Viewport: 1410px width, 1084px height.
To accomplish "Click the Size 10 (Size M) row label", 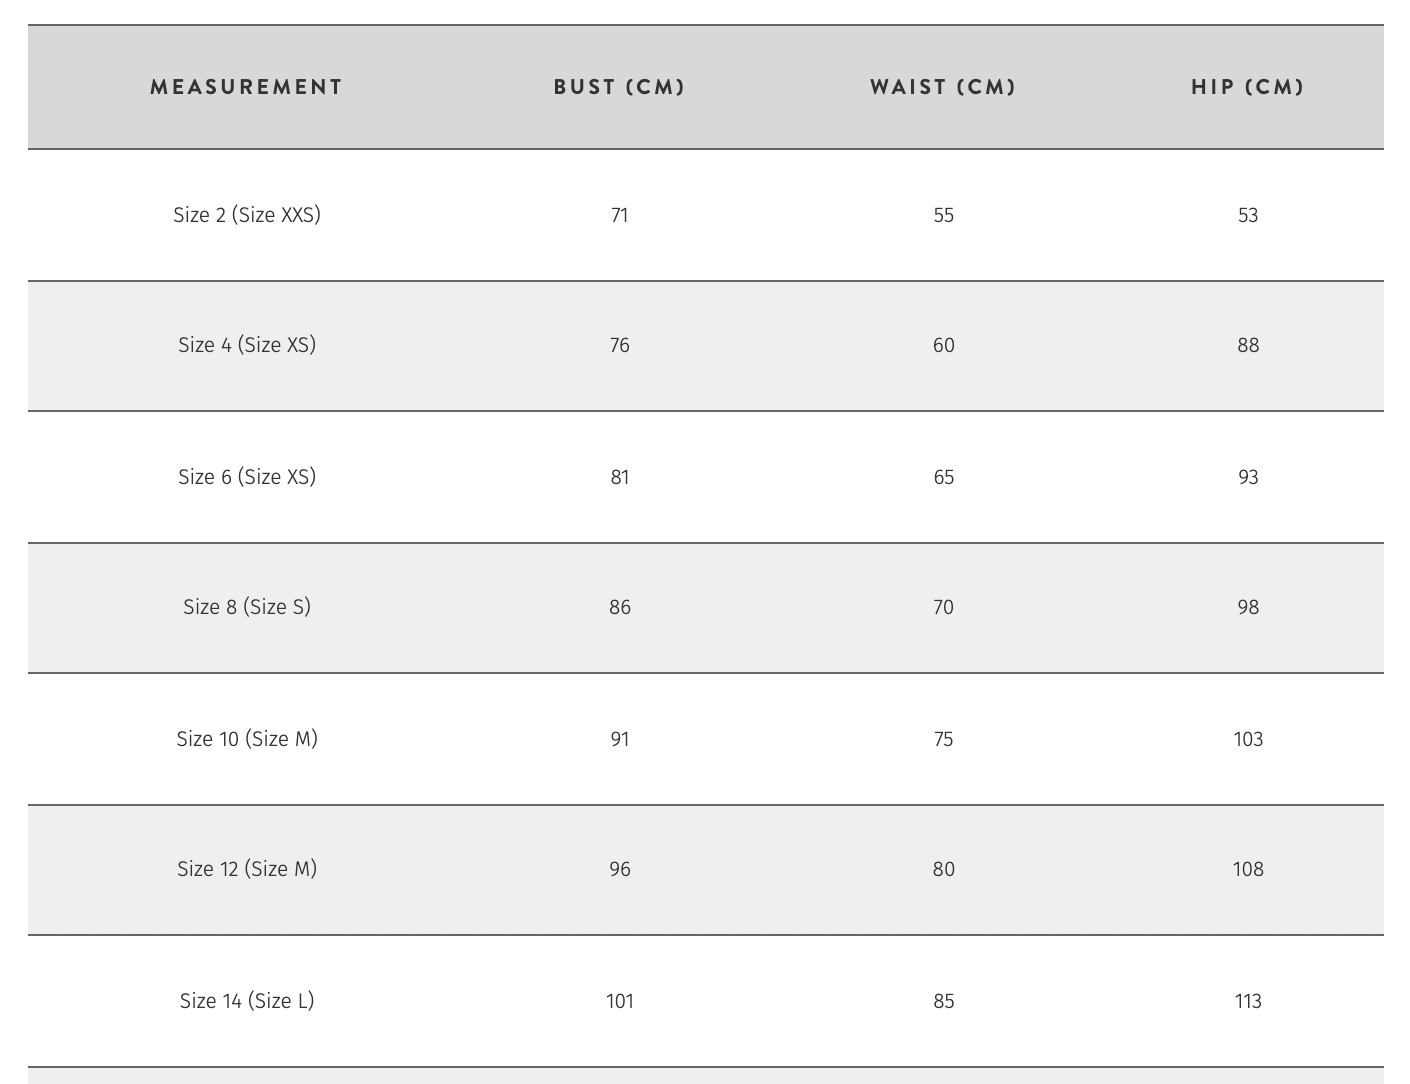I will (x=247, y=739).
